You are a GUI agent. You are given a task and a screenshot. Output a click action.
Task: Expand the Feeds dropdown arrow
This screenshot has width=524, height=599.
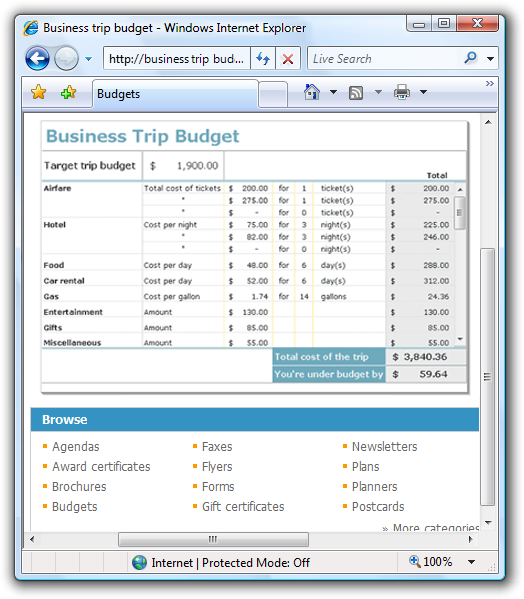click(x=378, y=92)
